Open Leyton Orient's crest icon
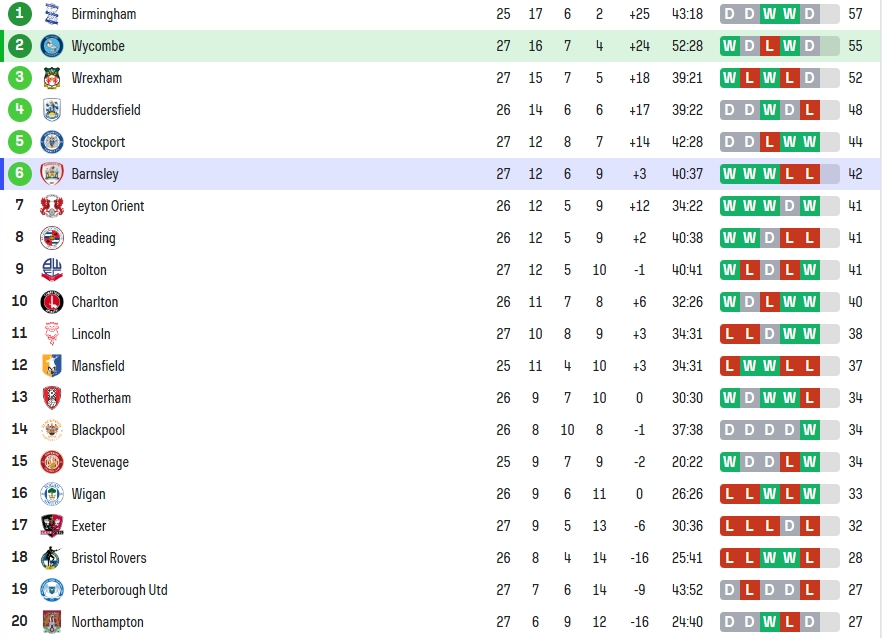This screenshot has width=882, height=638. pyautogui.click(x=52, y=206)
